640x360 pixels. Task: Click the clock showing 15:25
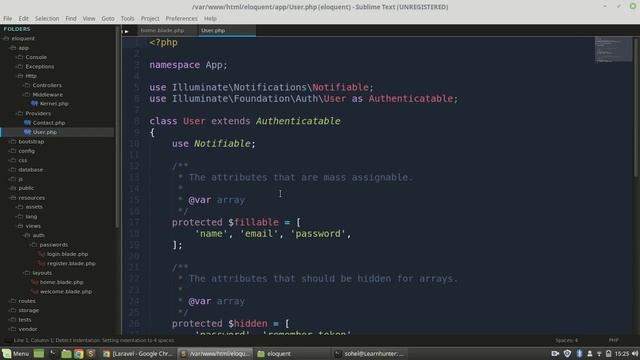622,353
